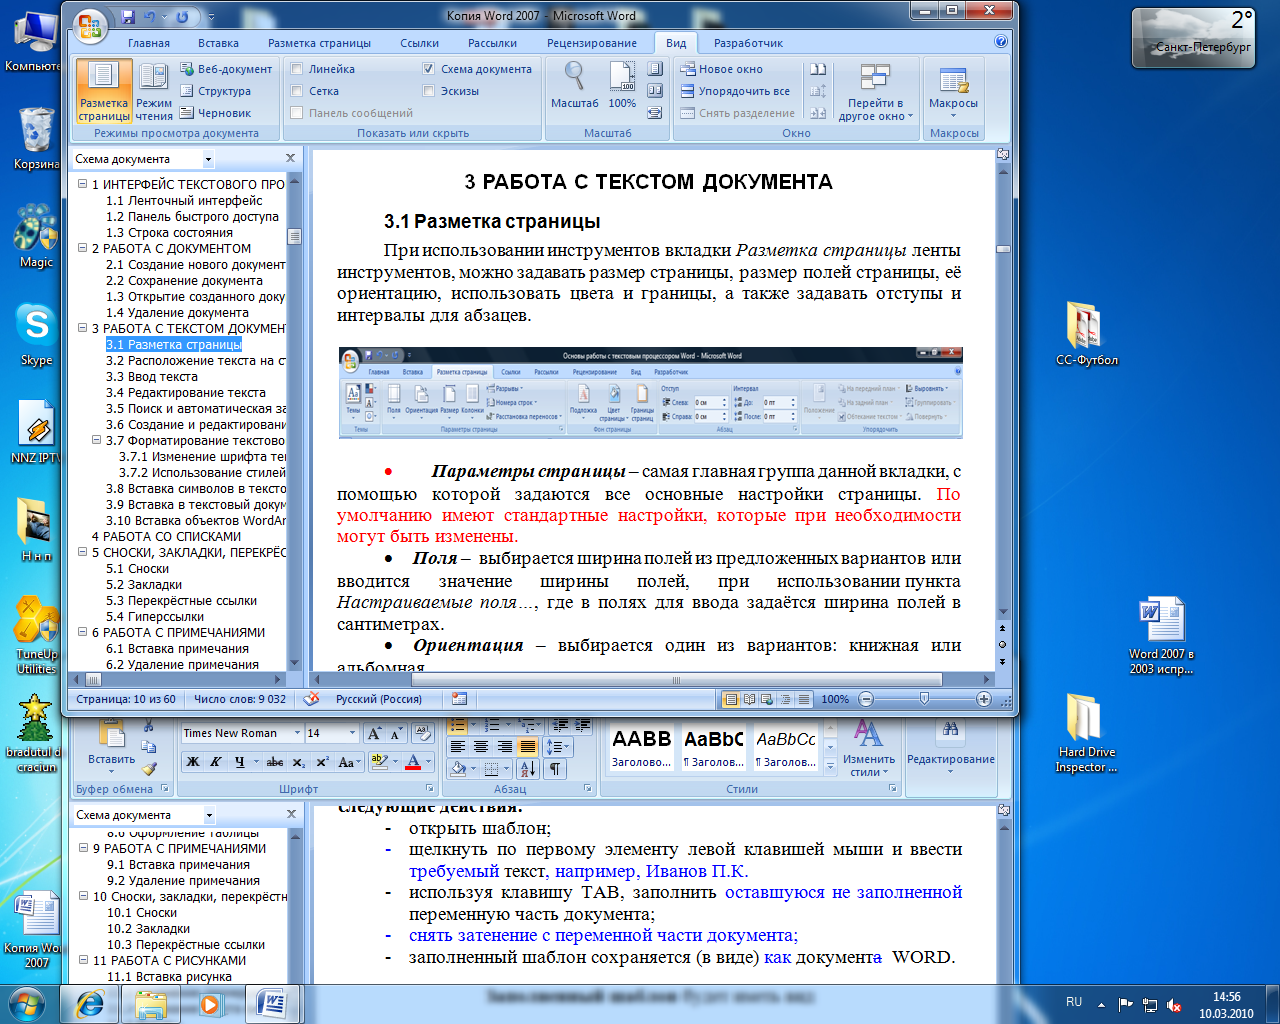1280x1024 pixels.
Task: Click subscript x₂ button in back window
Action: coord(298,762)
